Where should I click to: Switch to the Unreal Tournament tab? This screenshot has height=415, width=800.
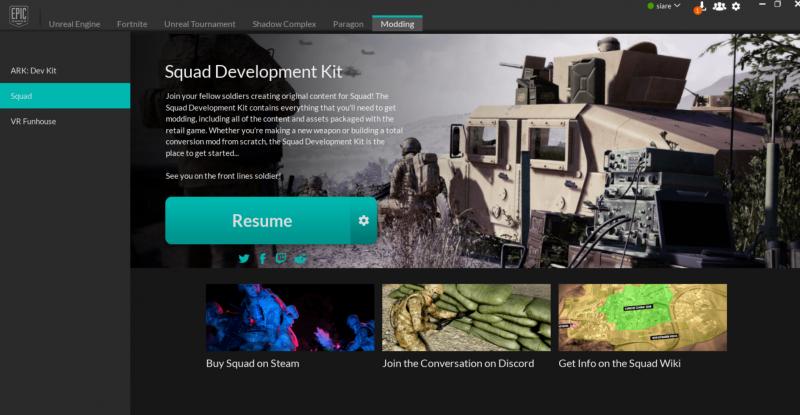click(199, 24)
